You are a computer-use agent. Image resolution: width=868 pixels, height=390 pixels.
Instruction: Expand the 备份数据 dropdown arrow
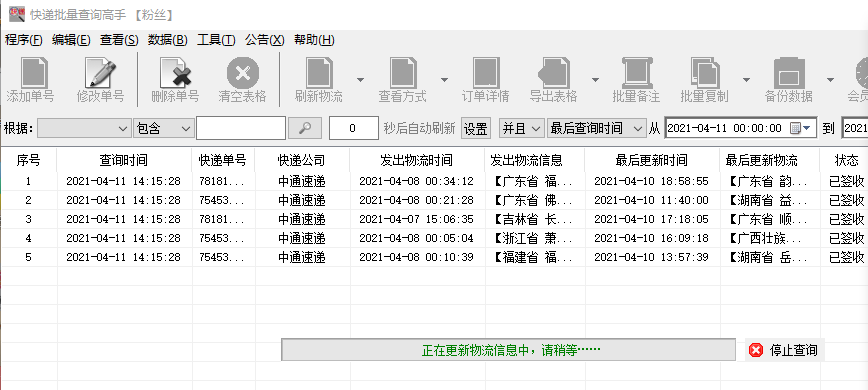pos(830,80)
